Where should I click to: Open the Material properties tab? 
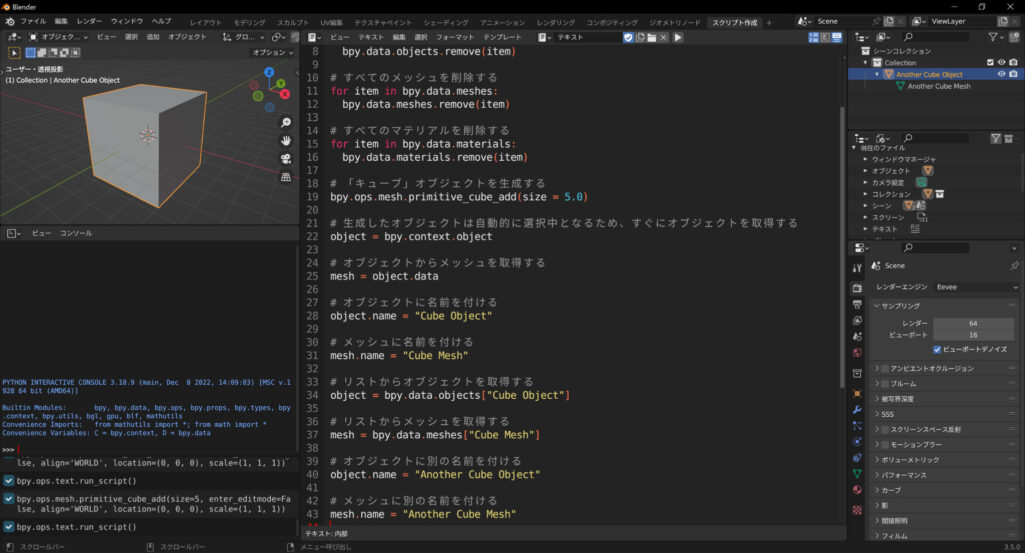[x=857, y=490]
